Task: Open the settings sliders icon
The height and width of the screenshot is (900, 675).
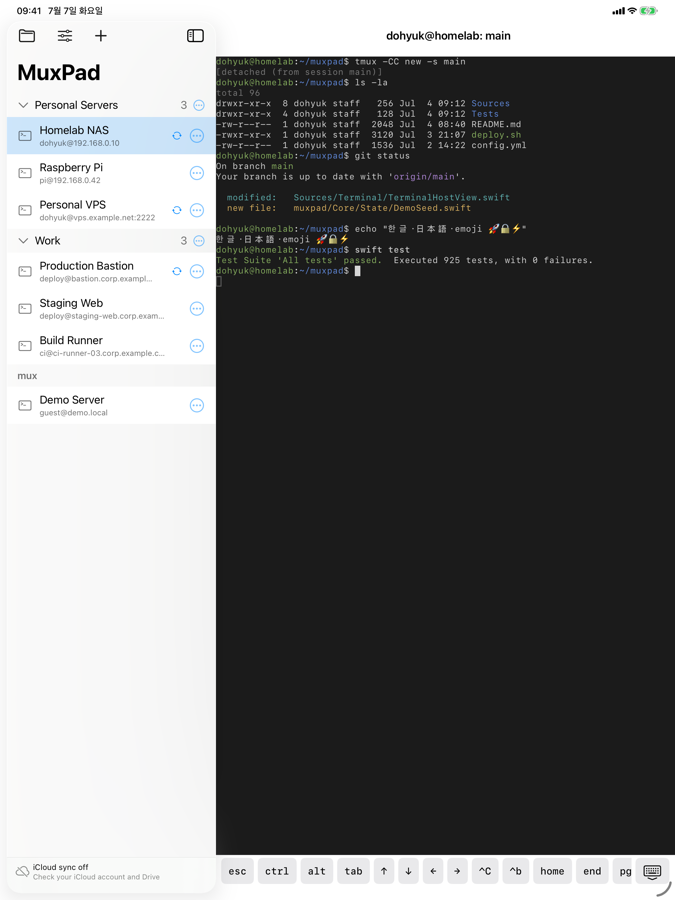Action: point(65,36)
